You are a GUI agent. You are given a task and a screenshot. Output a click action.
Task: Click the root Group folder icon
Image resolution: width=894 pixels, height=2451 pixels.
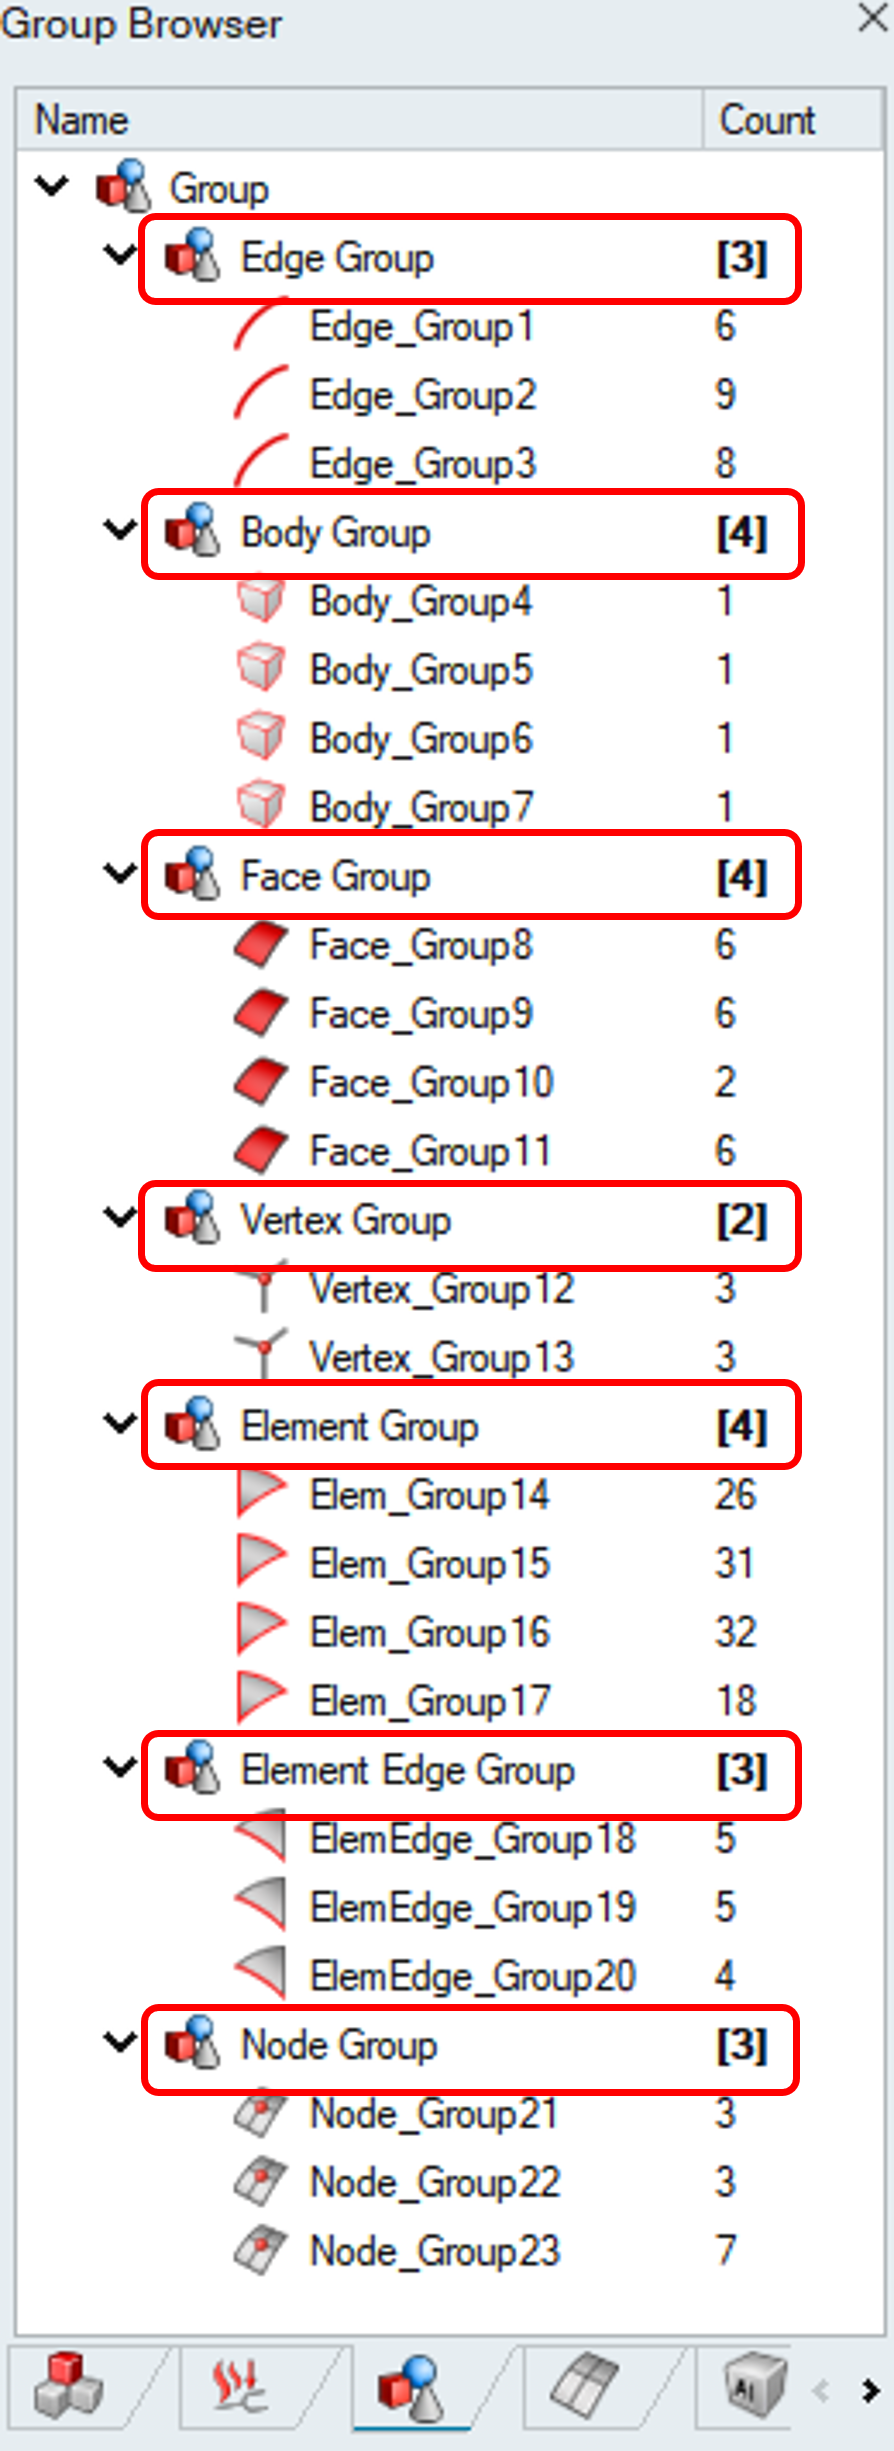click(122, 187)
